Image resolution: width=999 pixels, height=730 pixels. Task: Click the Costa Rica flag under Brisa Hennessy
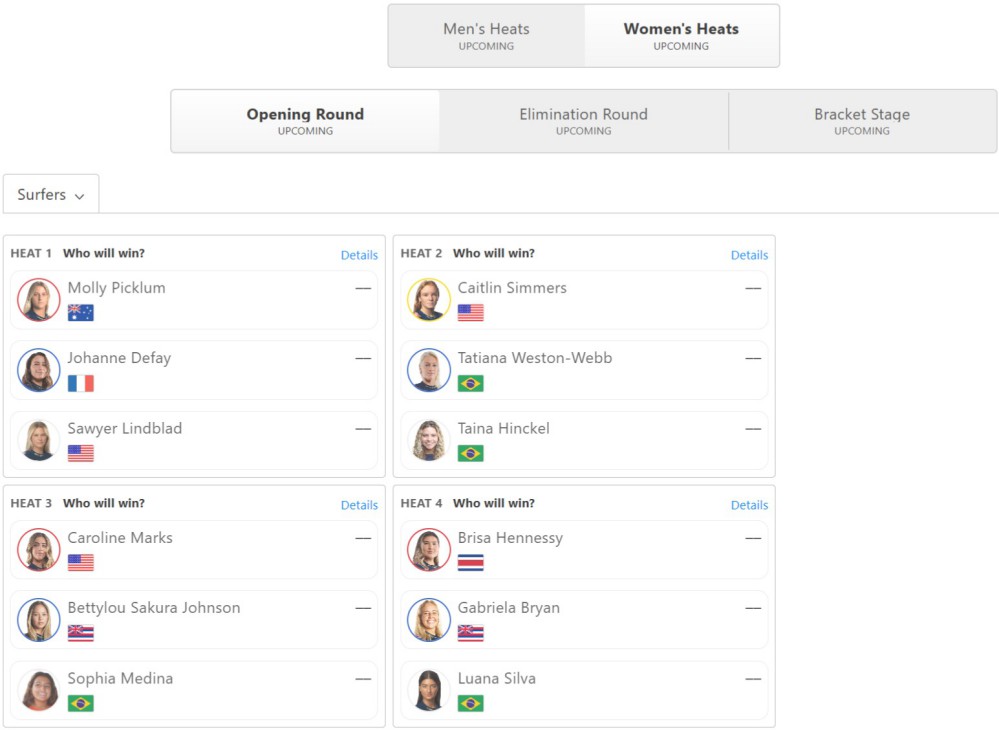(x=471, y=562)
